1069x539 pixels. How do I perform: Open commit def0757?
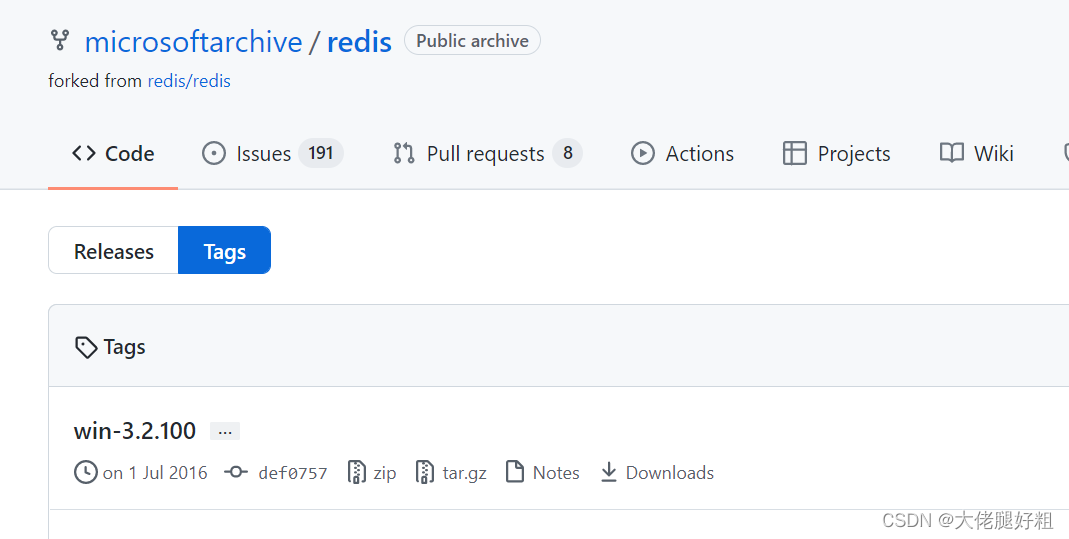click(x=293, y=473)
